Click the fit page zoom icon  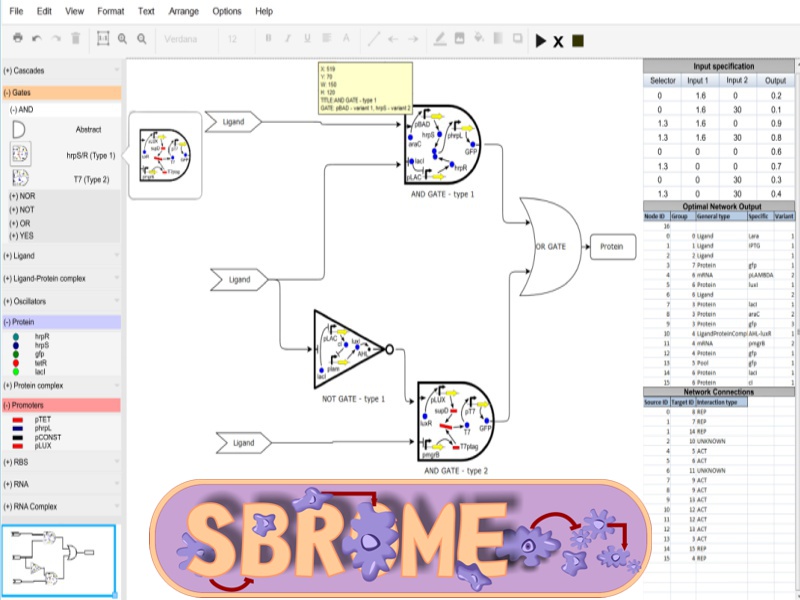(101, 39)
